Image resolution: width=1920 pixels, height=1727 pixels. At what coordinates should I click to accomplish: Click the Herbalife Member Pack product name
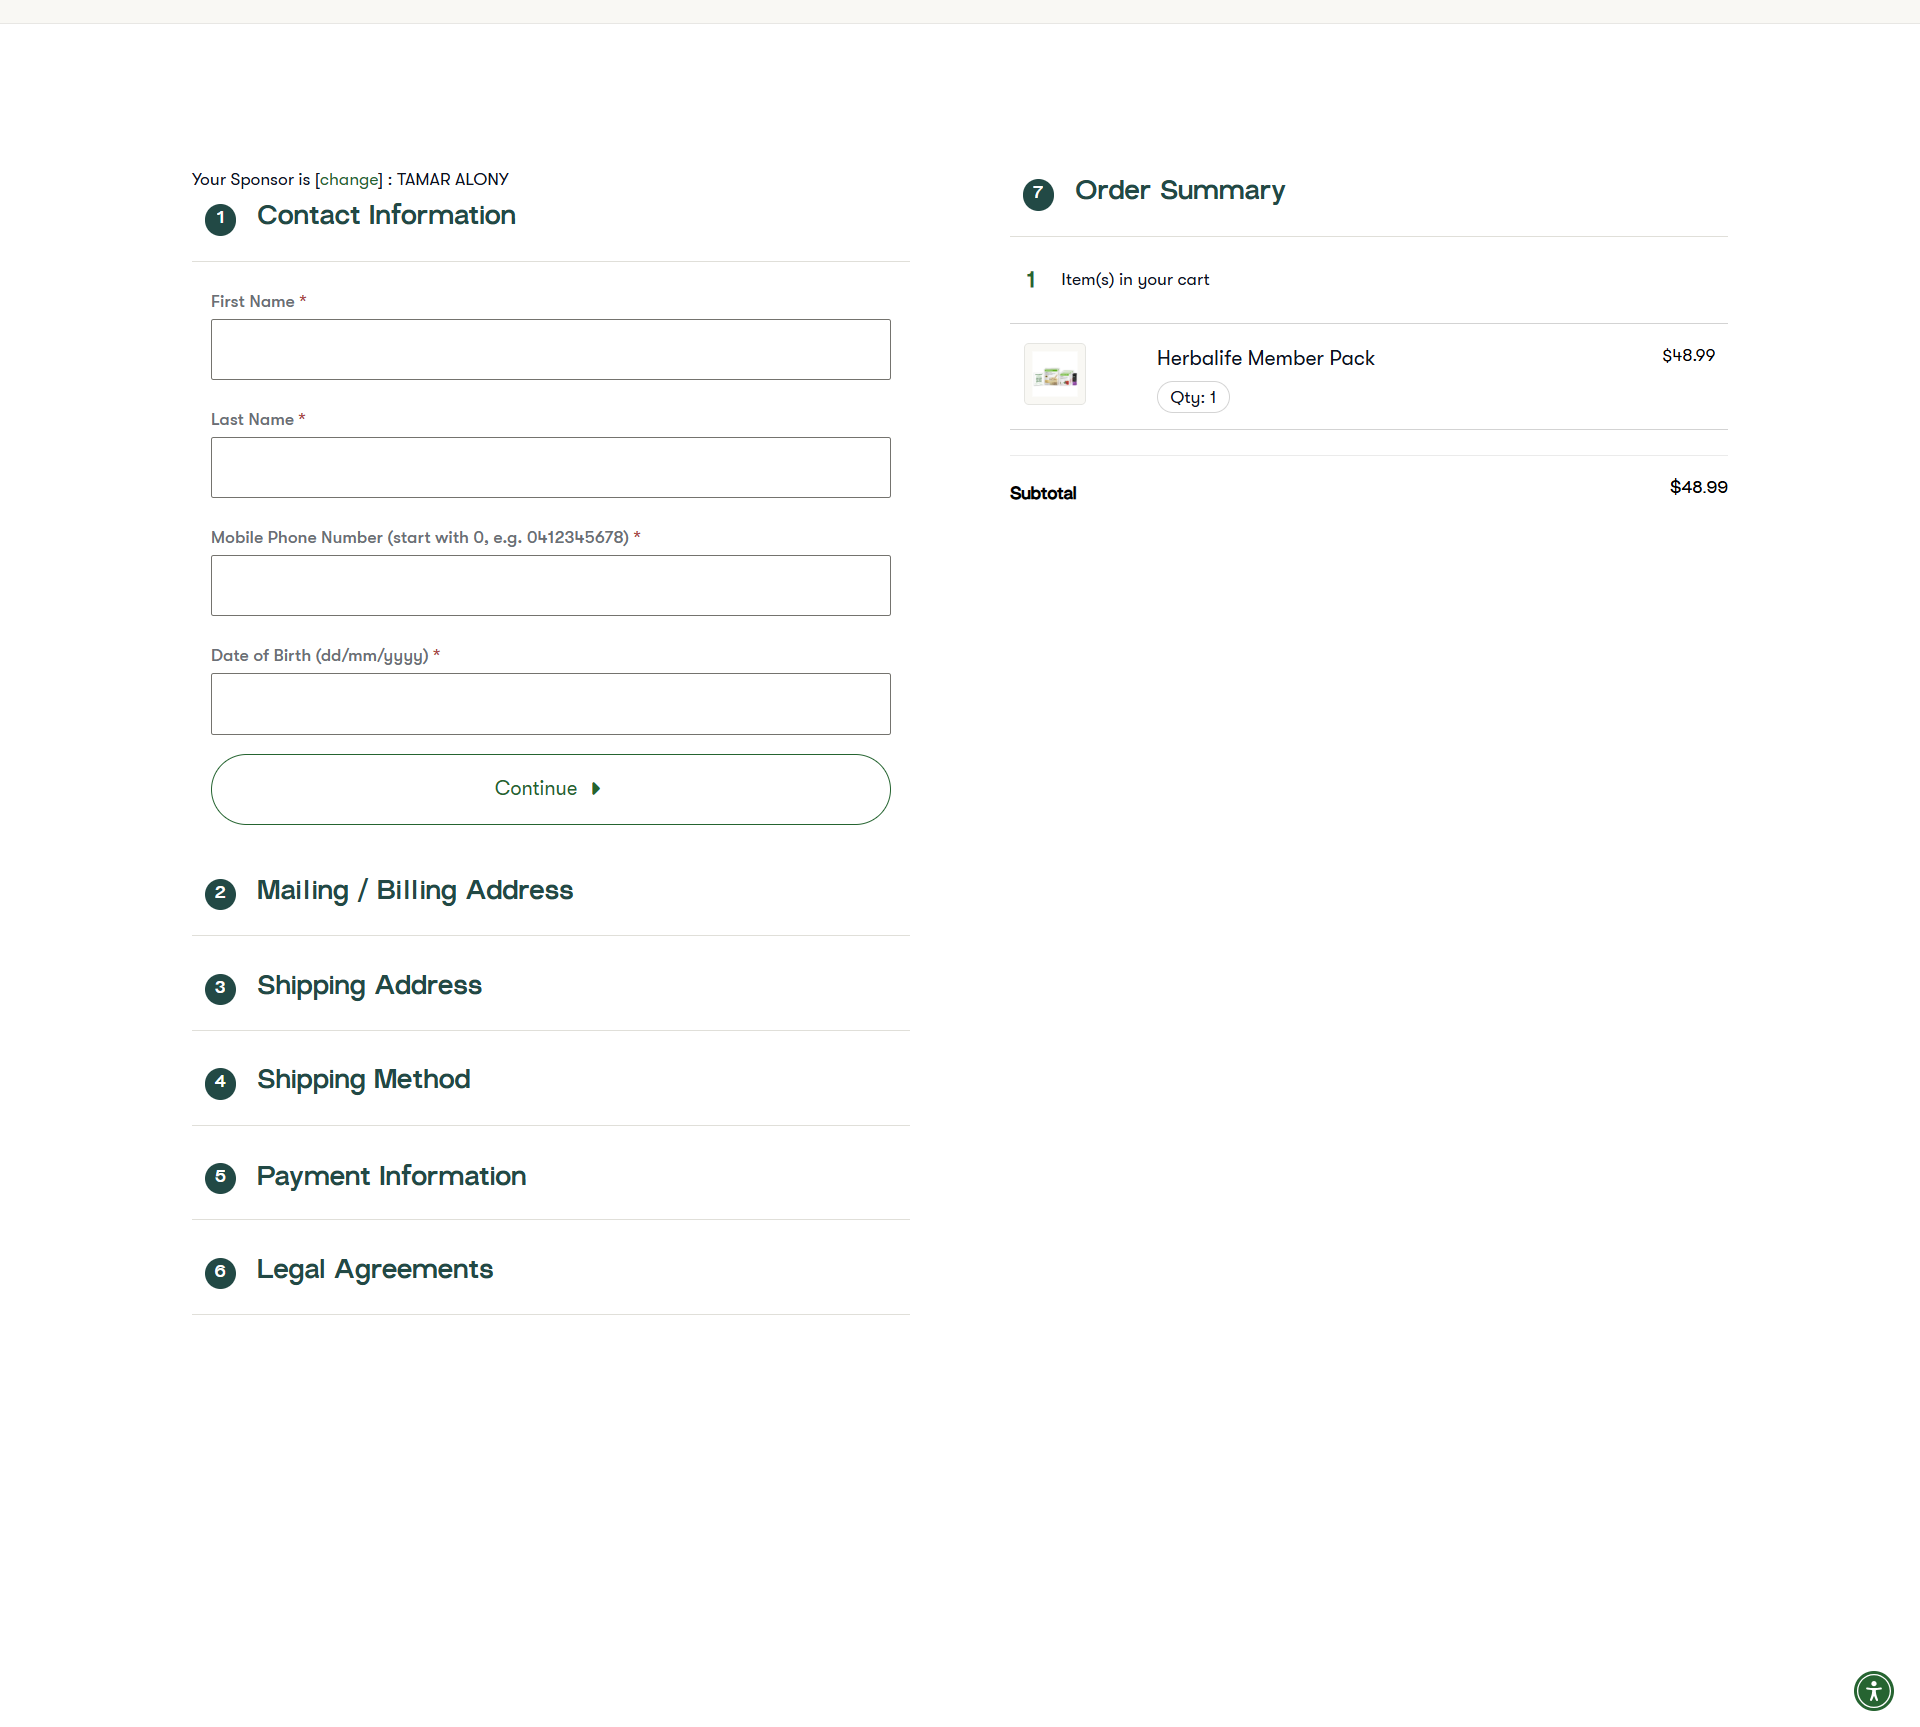tap(1265, 358)
